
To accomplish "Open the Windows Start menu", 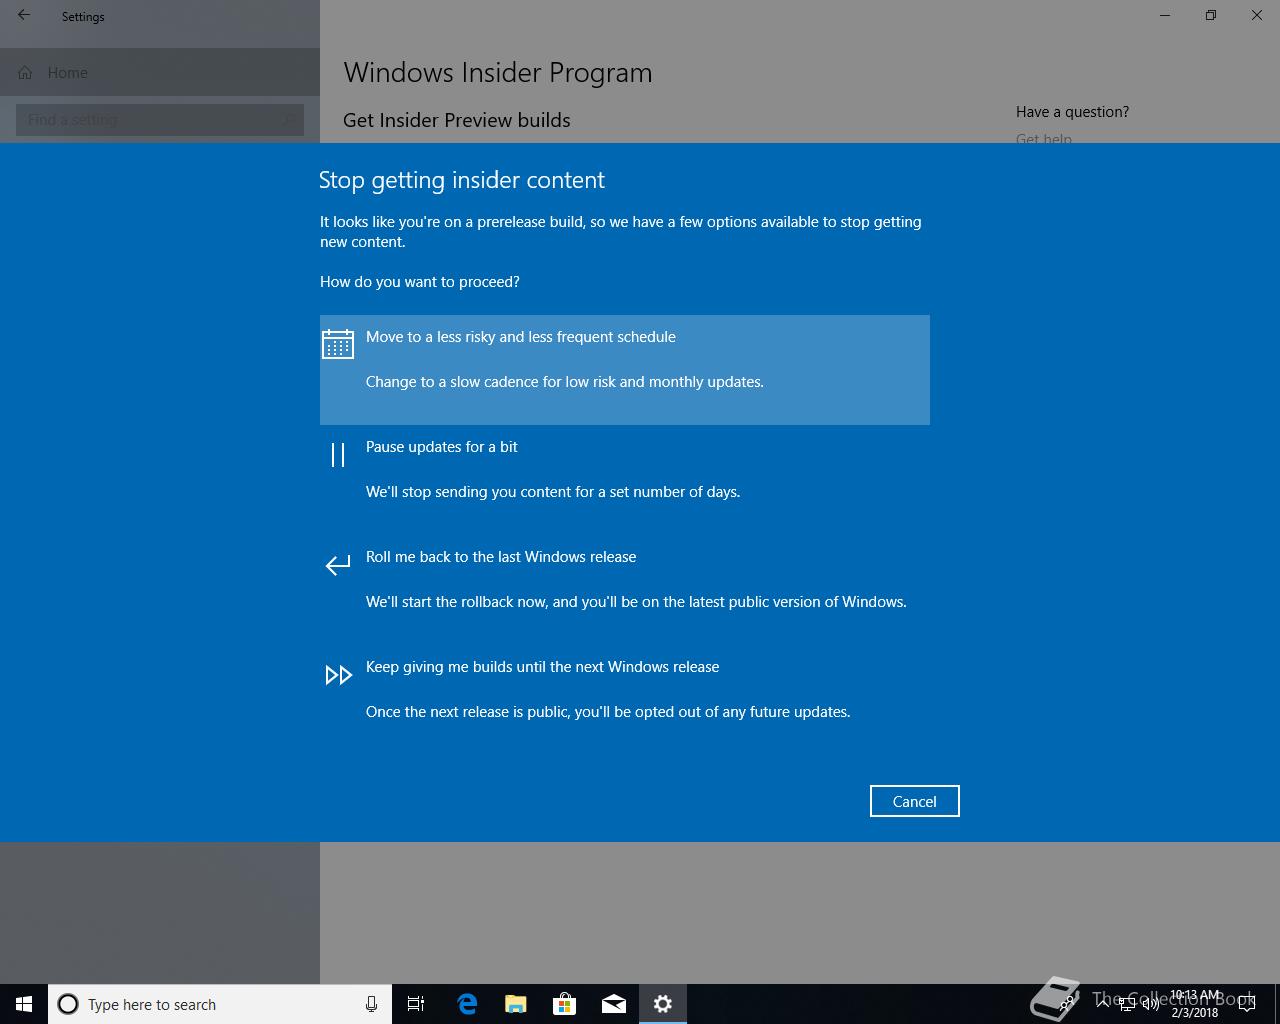I will coord(24,1004).
